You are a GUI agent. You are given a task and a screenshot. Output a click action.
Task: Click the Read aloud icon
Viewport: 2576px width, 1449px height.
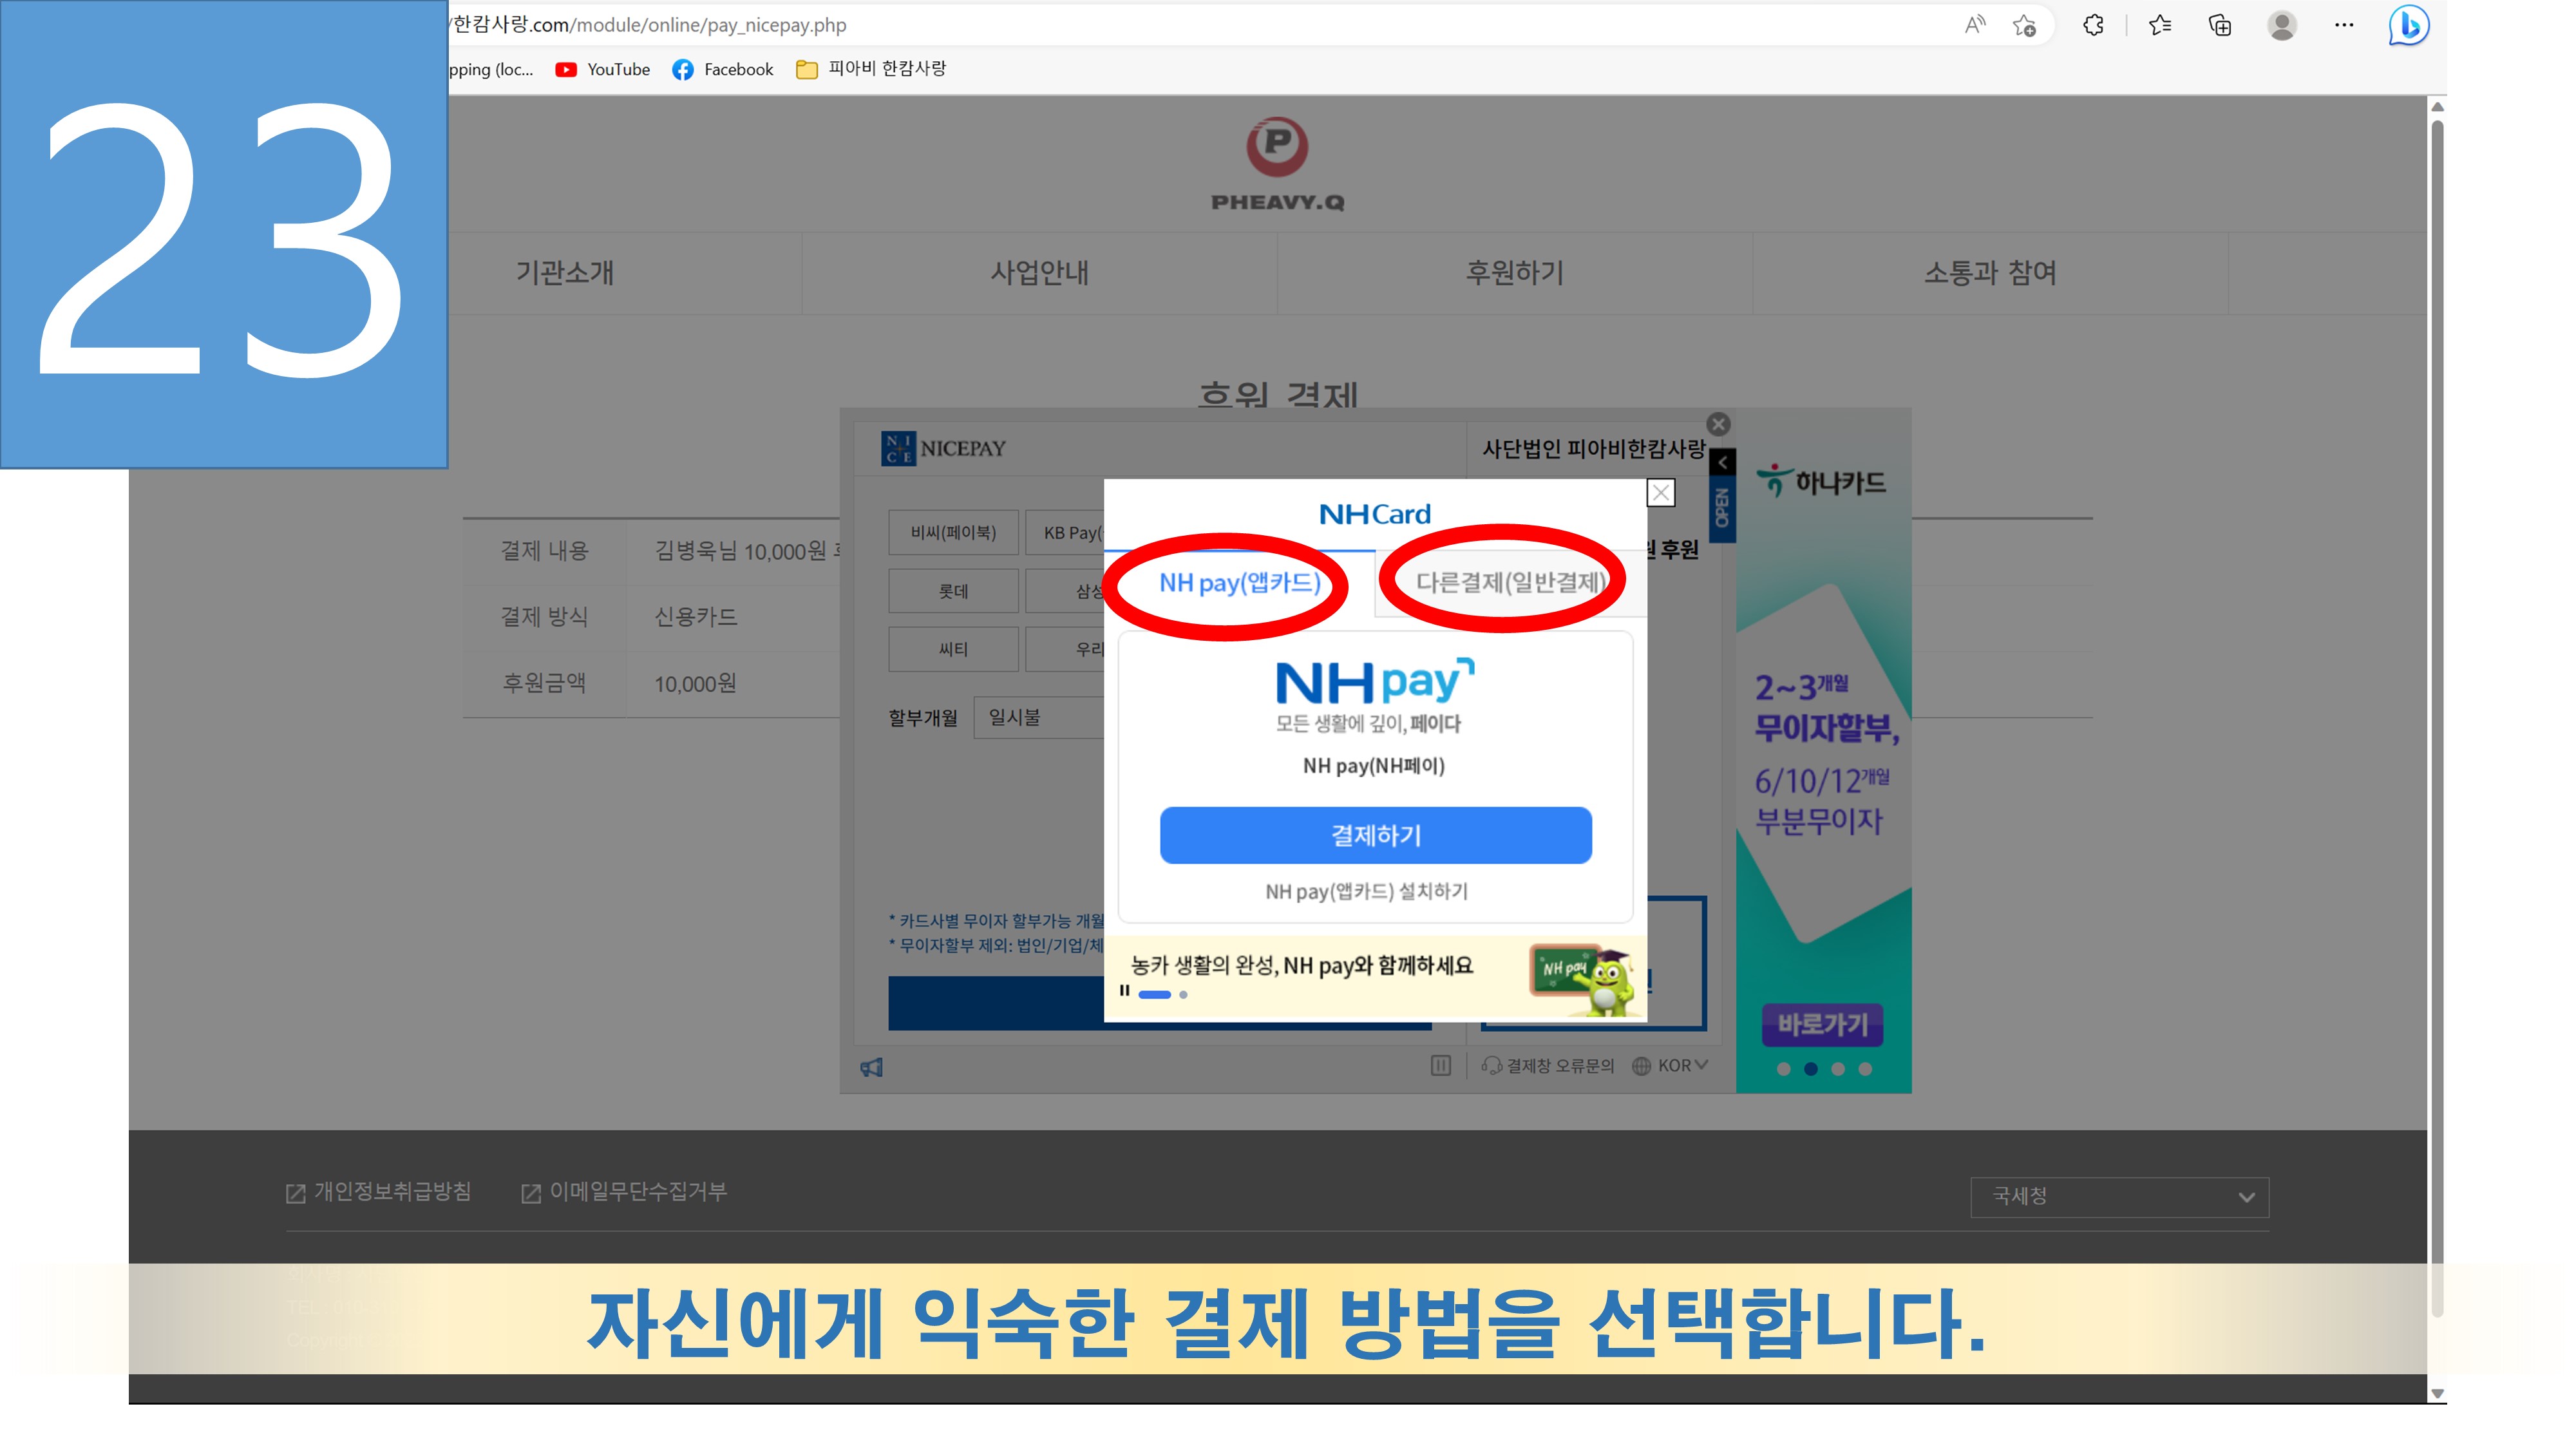1975,26
